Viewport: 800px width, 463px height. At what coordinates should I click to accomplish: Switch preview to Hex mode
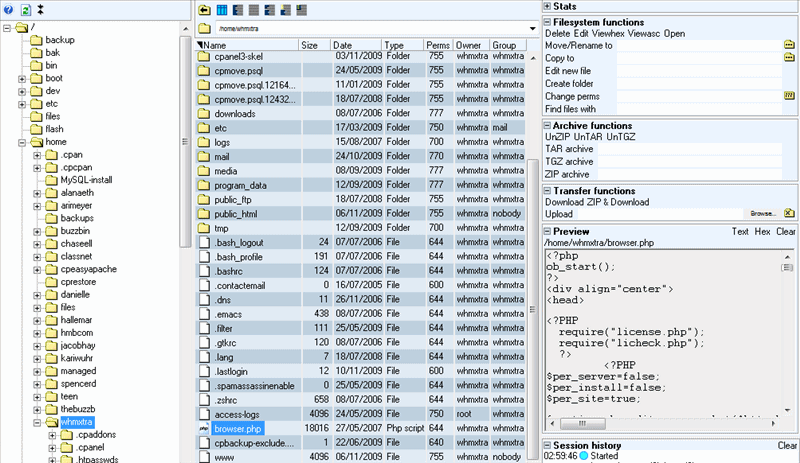[762, 231]
